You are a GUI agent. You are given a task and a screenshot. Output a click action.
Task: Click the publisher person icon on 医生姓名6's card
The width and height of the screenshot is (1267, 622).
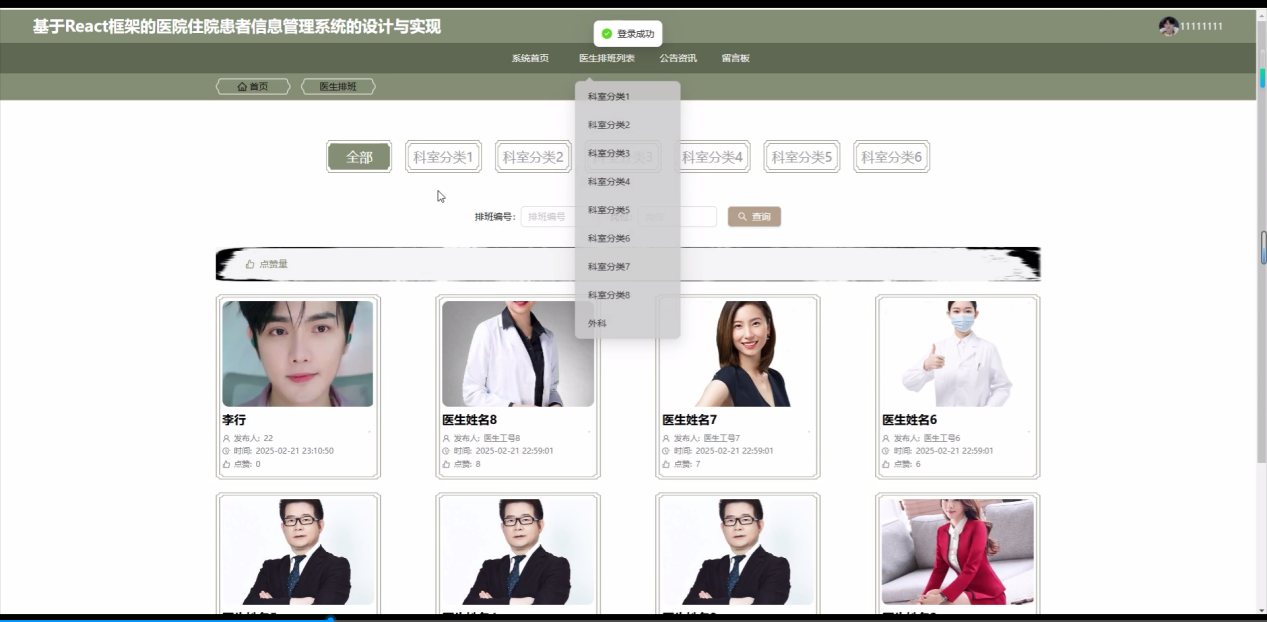click(x=886, y=438)
